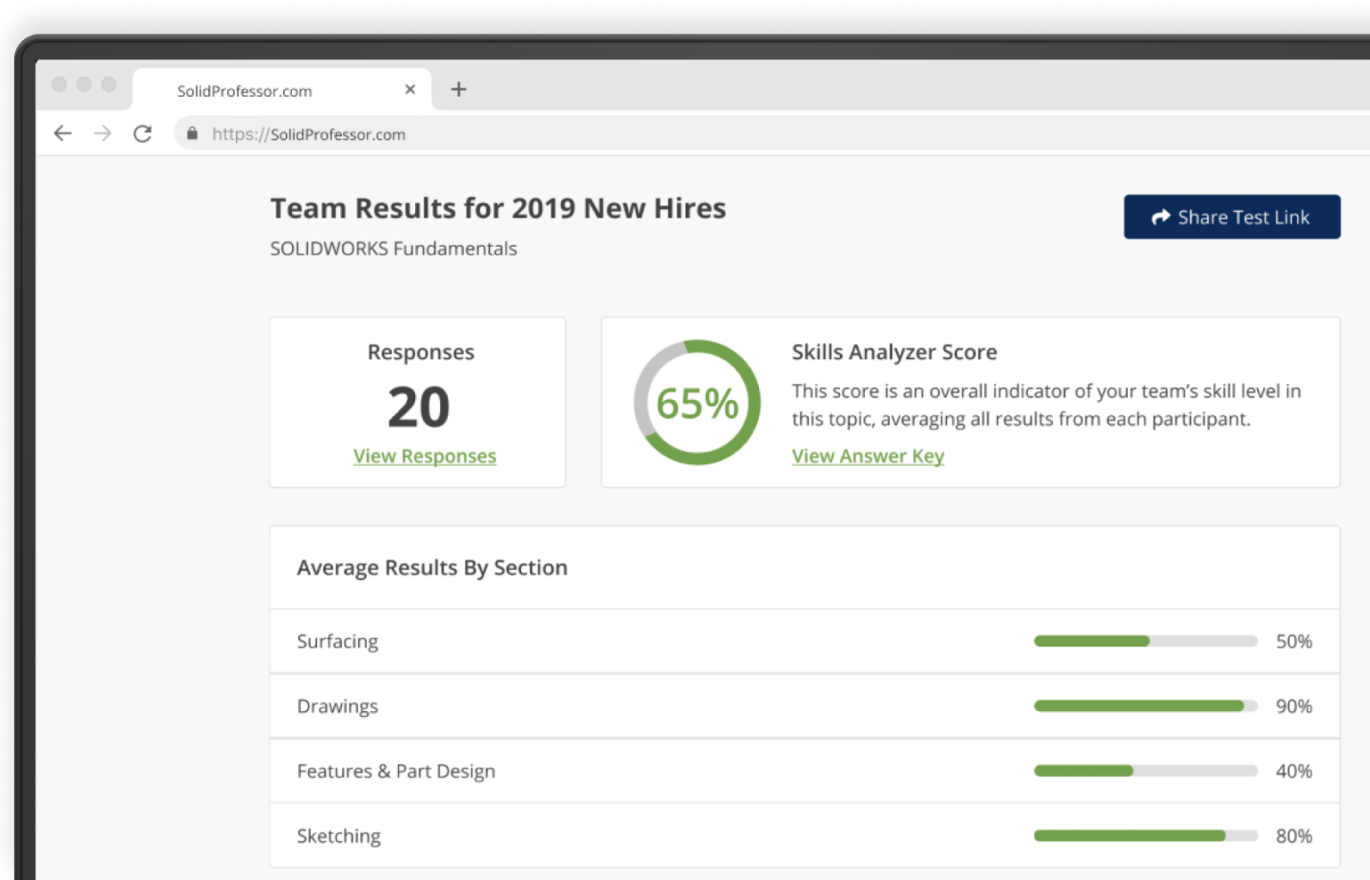Click the Drawings progress bar

point(1145,706)
